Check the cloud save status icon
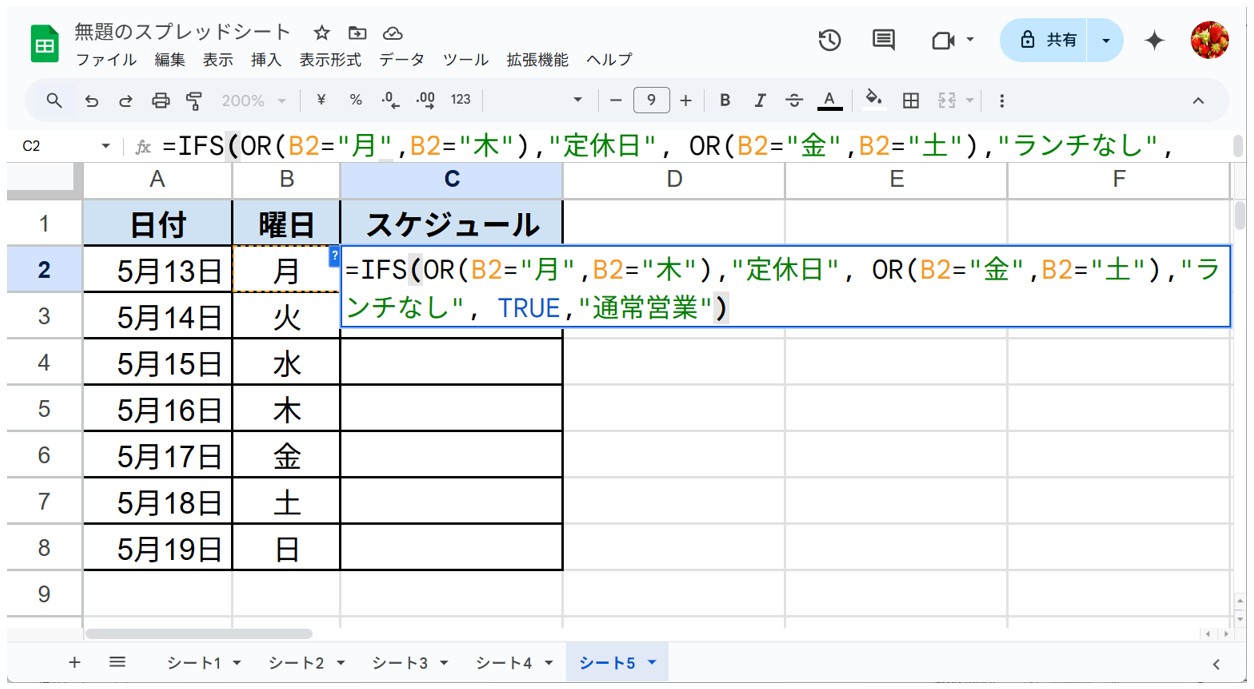1254x689 pixels. pos(393,33)
